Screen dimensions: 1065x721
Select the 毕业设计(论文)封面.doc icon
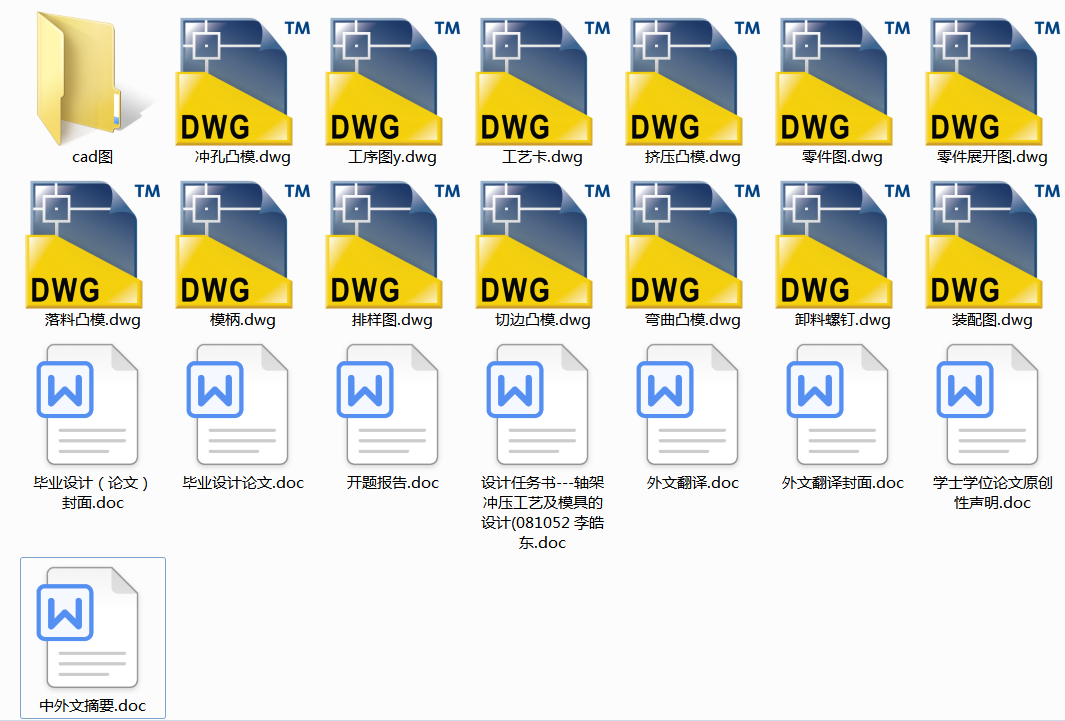[x=88, y=405]
